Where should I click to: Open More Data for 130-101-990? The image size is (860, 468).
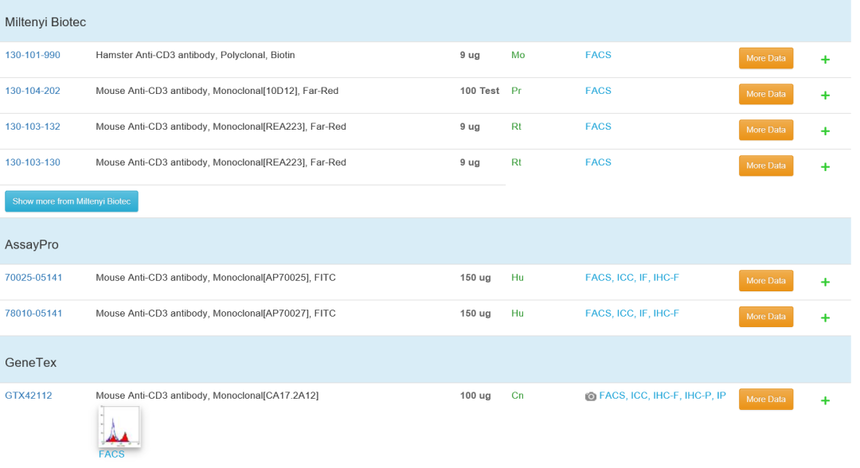click(765, 58)
